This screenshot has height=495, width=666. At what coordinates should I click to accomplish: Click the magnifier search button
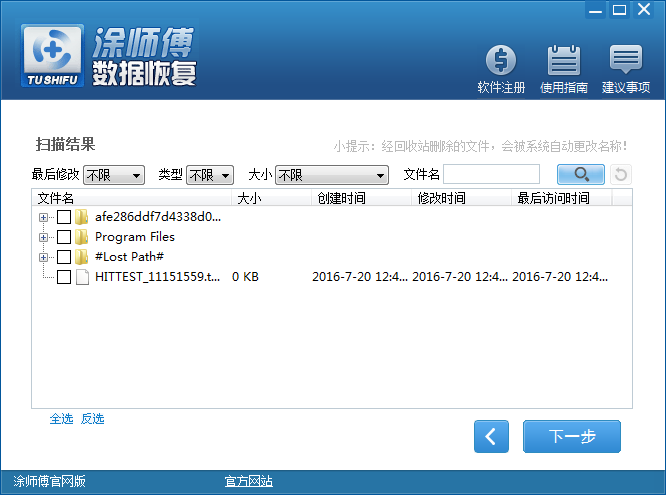click(x=581, y=174)
